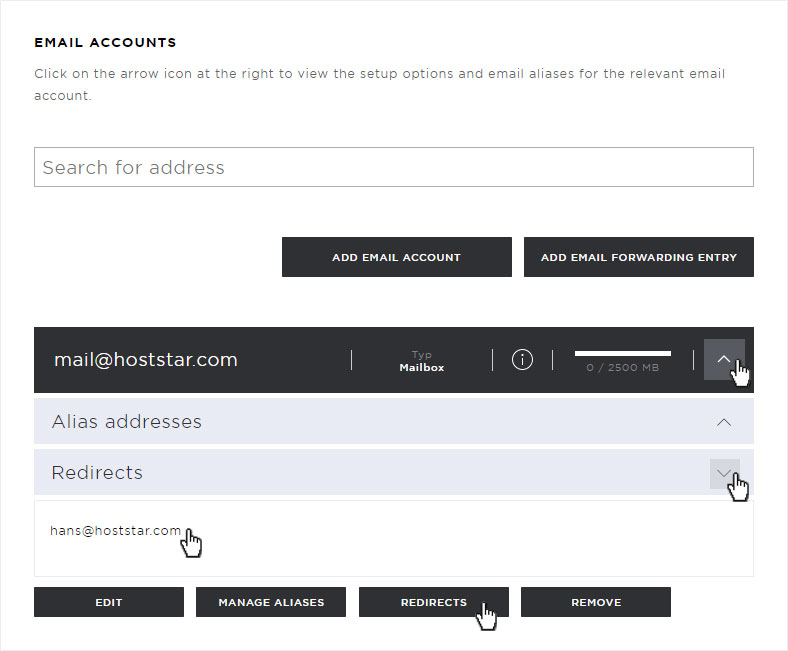Click the Search for address field
The image size is (788, 651).
393,167
